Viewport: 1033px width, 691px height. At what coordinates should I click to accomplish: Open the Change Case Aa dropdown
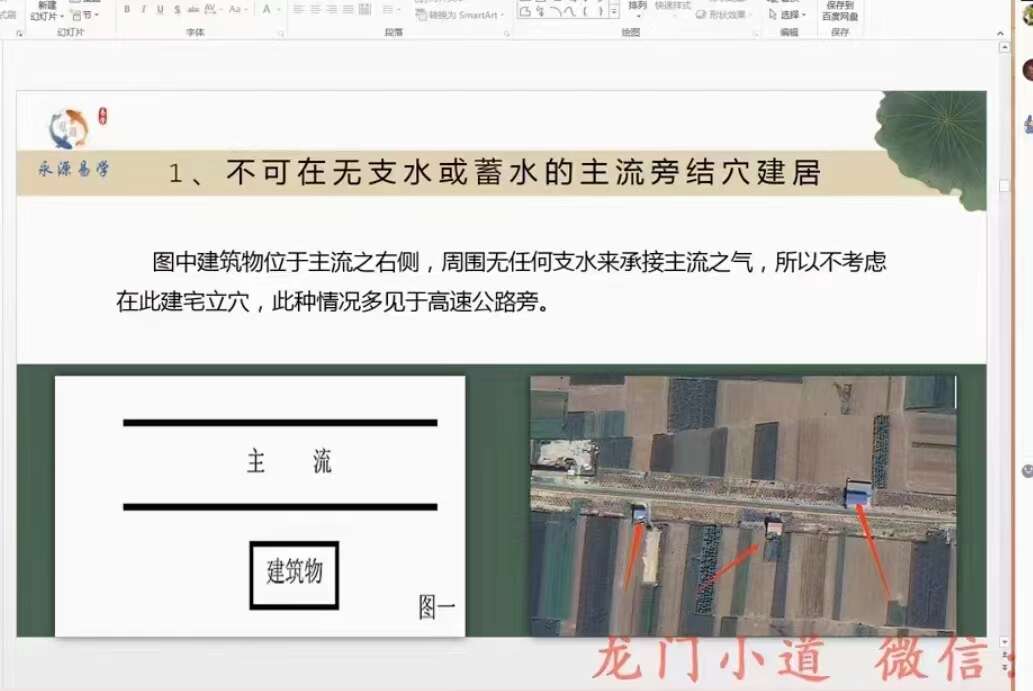(237, 10)
